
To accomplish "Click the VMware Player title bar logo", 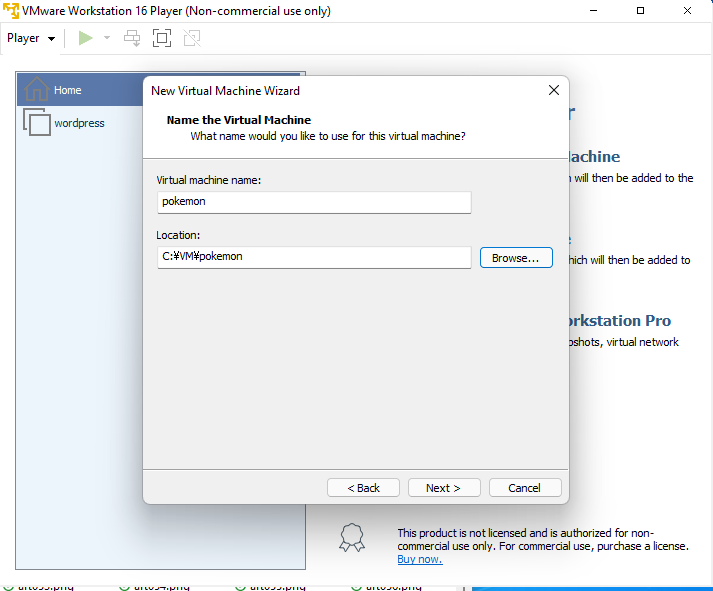I will pyautogui.click(x=11, y=10).
